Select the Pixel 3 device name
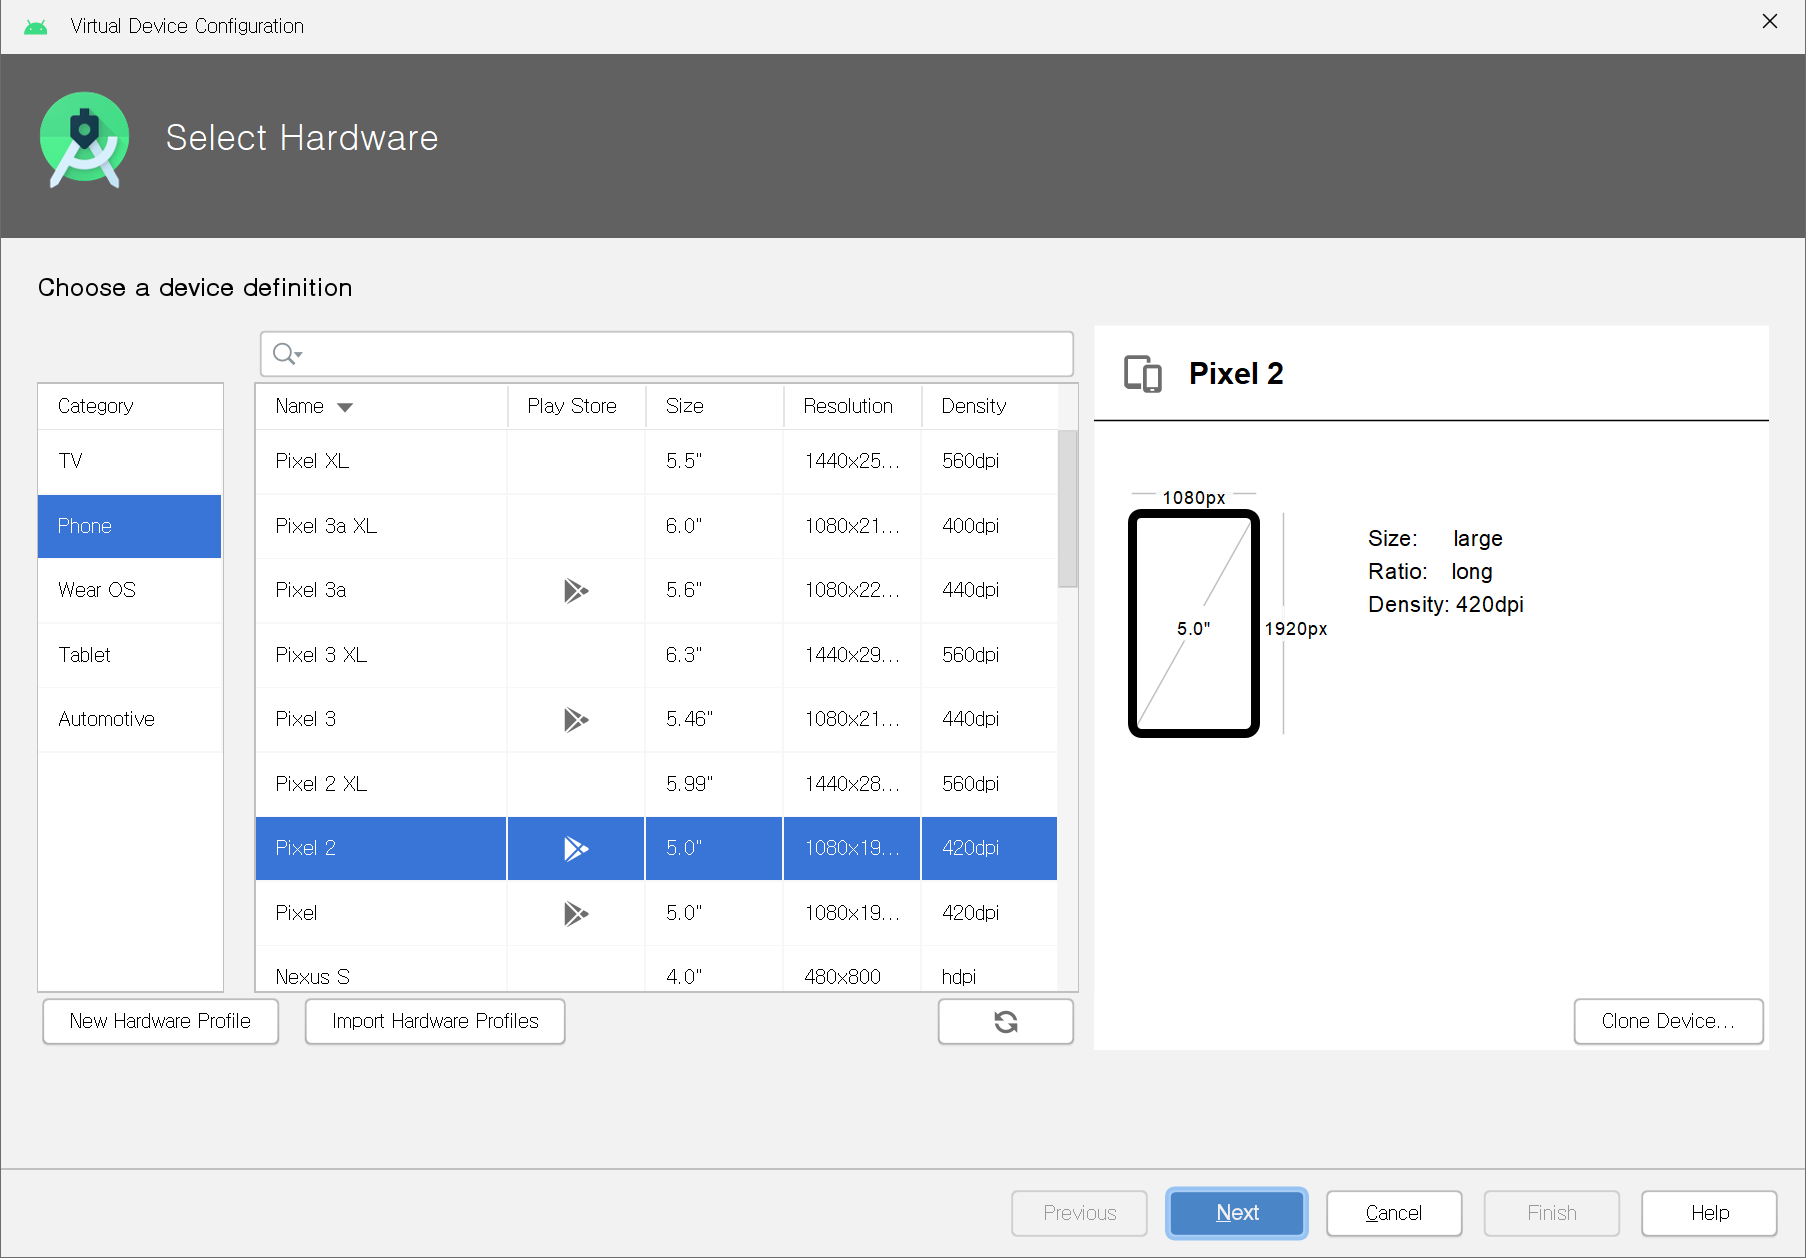 [306, 719]
